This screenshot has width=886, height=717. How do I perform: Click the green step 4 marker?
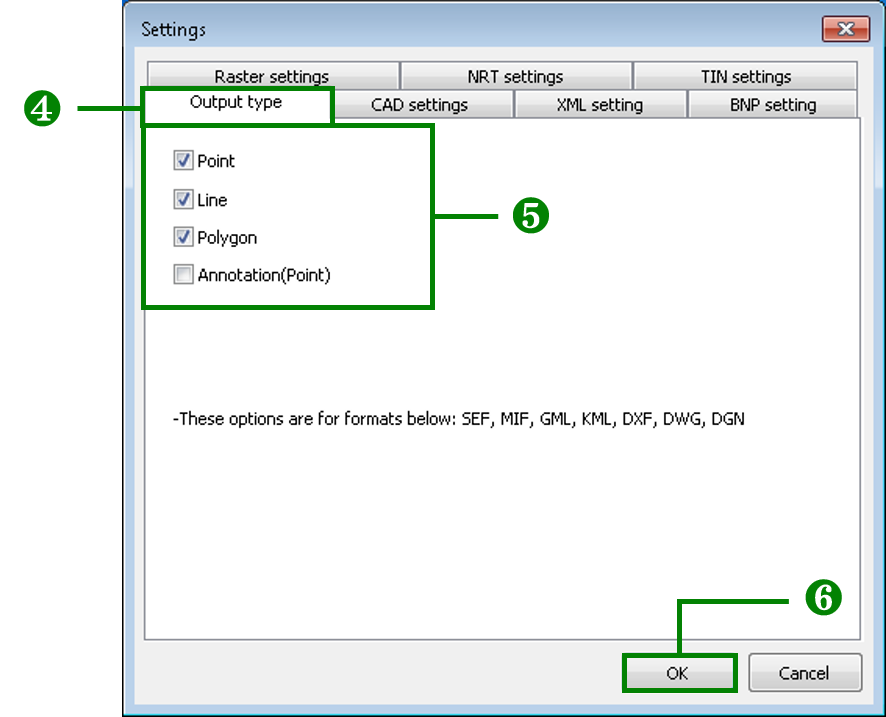pos(41,109)
